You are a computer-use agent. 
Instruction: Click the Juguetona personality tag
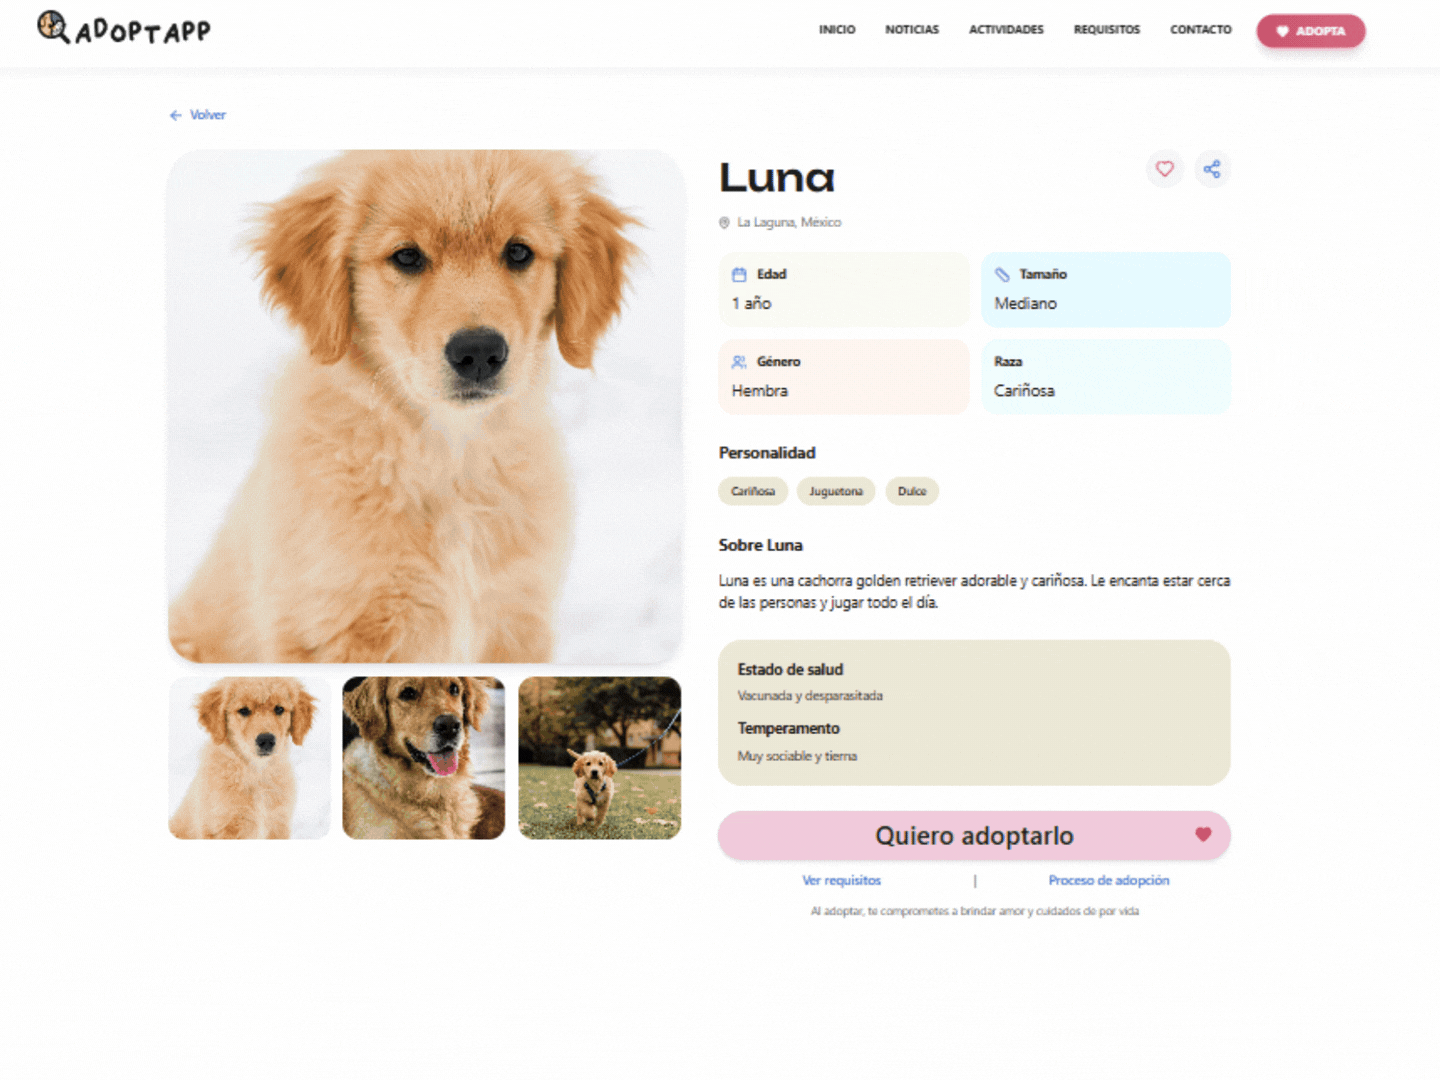(836, 491)
